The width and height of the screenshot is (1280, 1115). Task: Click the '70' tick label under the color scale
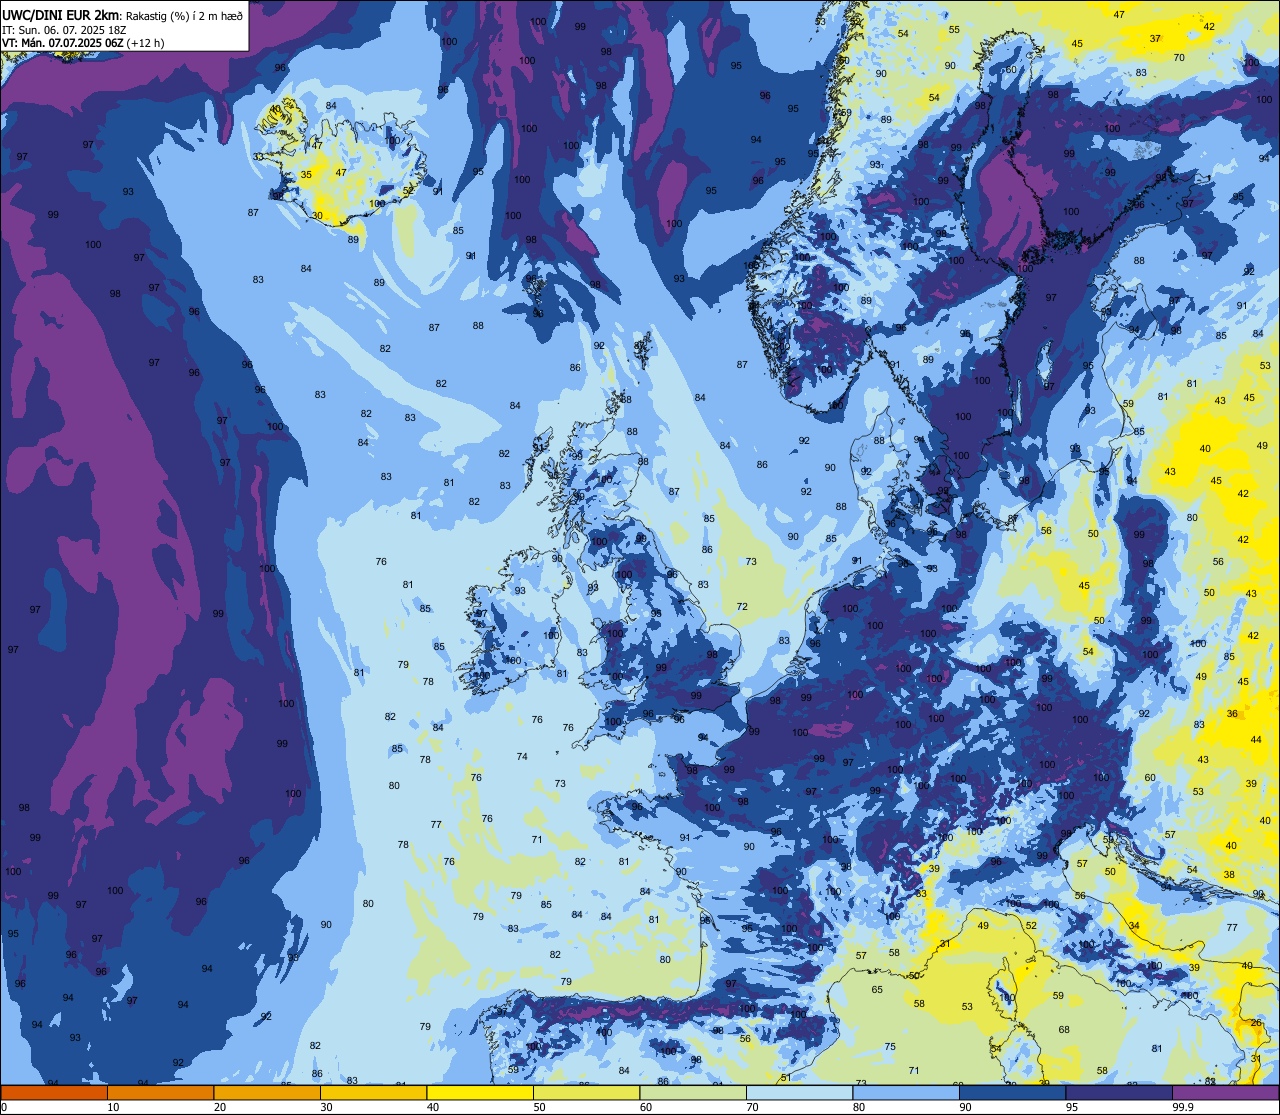pyautogui.click(x=753, y=1107)
